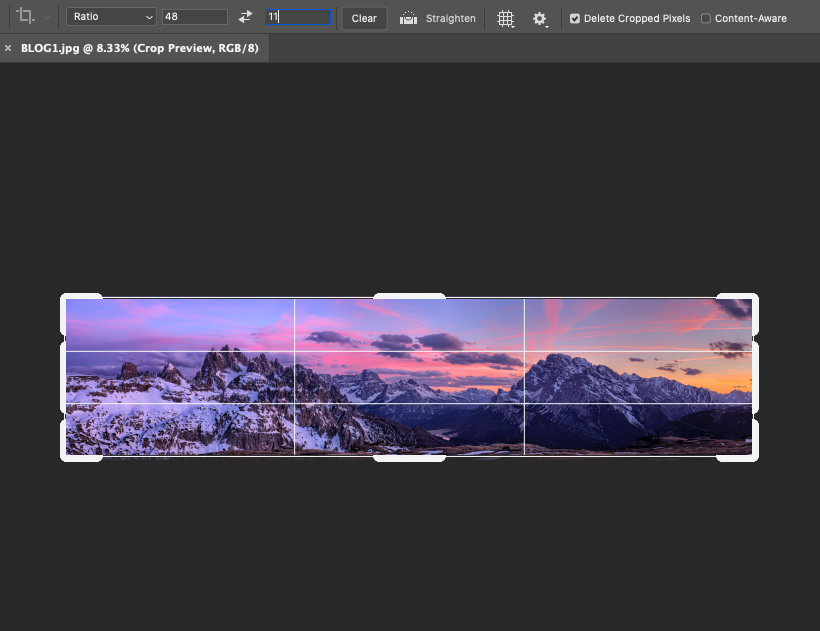Click the top-center crop edge handle
The height and width of the screenshot is (631, 820).
click(409, 296)
